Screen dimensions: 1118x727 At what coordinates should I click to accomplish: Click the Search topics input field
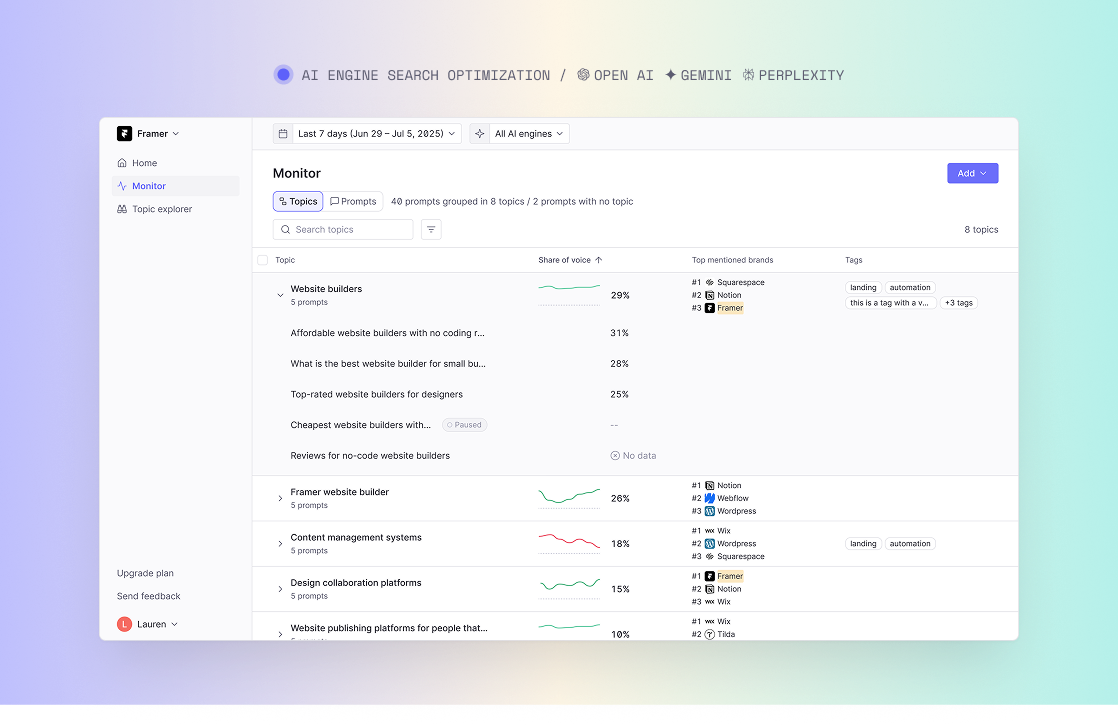[343, 230]
